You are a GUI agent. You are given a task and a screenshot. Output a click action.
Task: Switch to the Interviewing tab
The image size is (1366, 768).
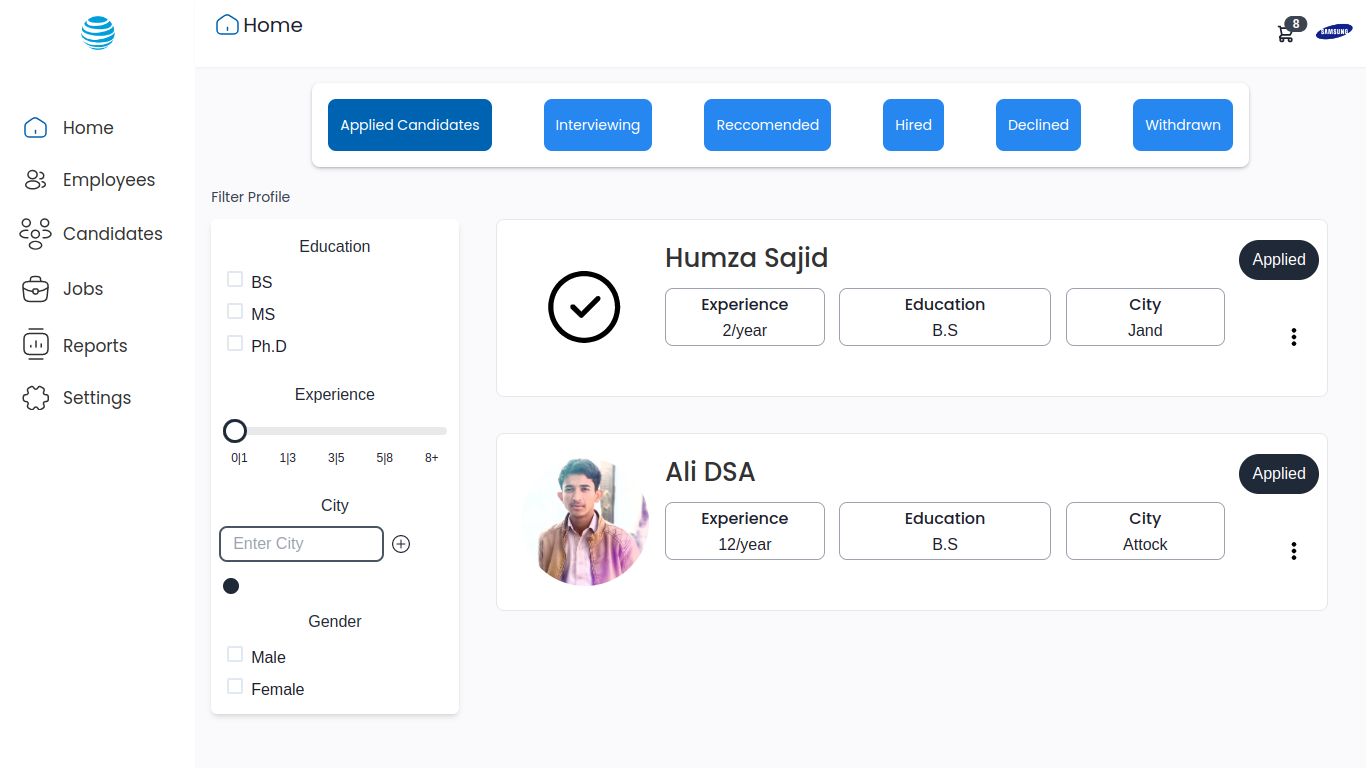click(597, 125)
